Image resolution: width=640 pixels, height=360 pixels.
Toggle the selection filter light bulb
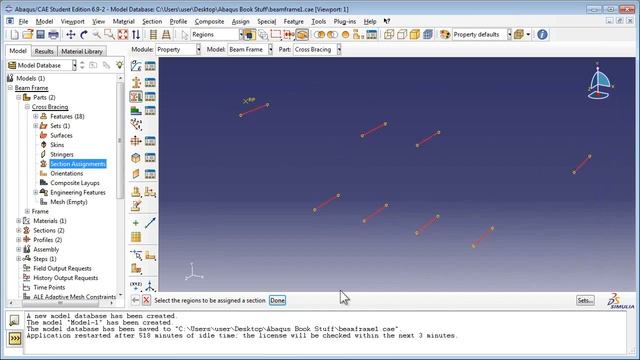click(x=119, y=65)
